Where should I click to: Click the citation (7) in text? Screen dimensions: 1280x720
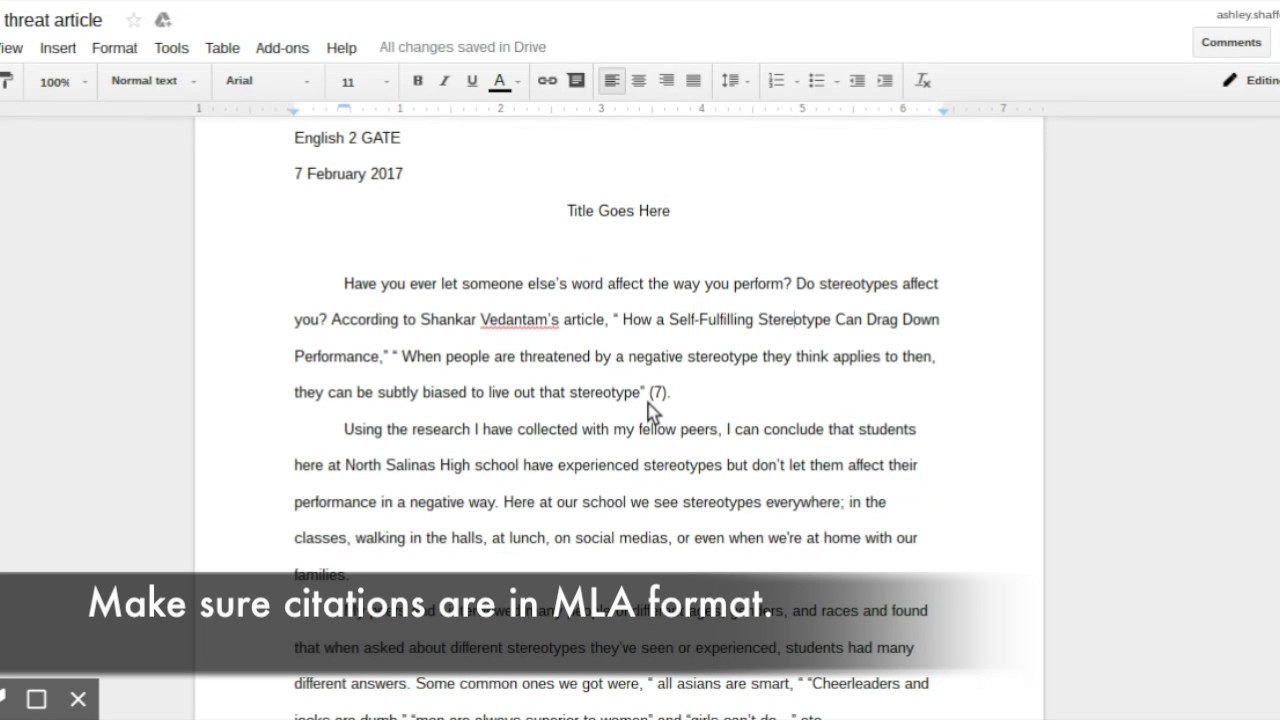point(658,393)
